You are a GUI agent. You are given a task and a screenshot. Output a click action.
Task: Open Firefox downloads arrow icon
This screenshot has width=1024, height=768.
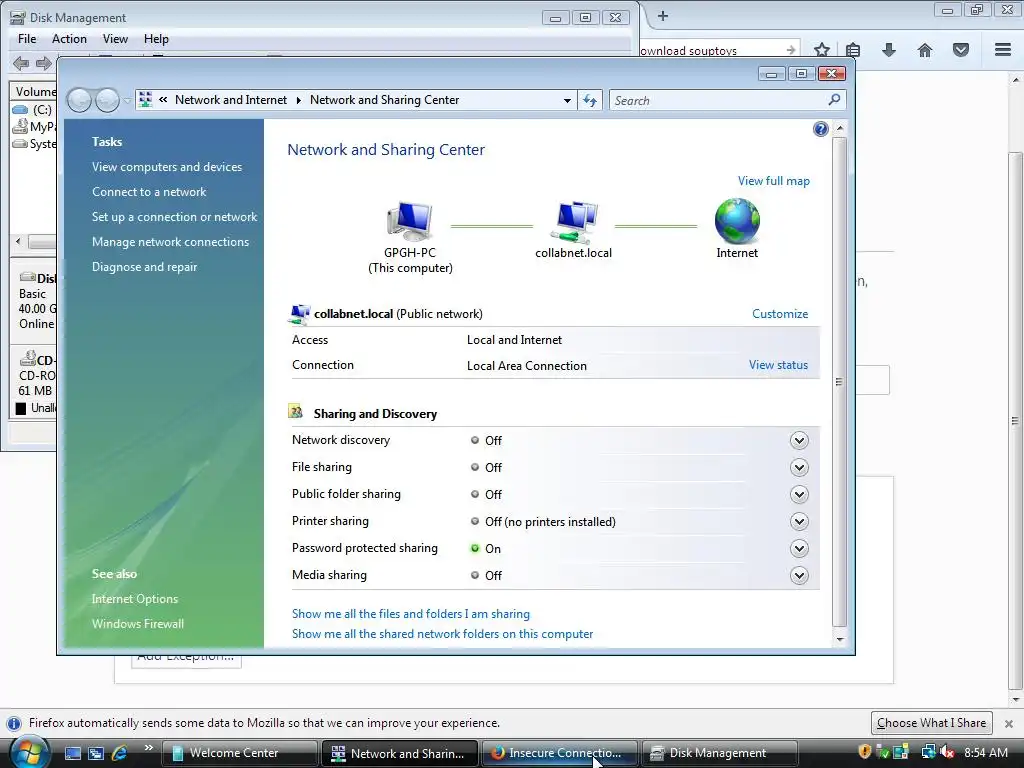point(888,50)
